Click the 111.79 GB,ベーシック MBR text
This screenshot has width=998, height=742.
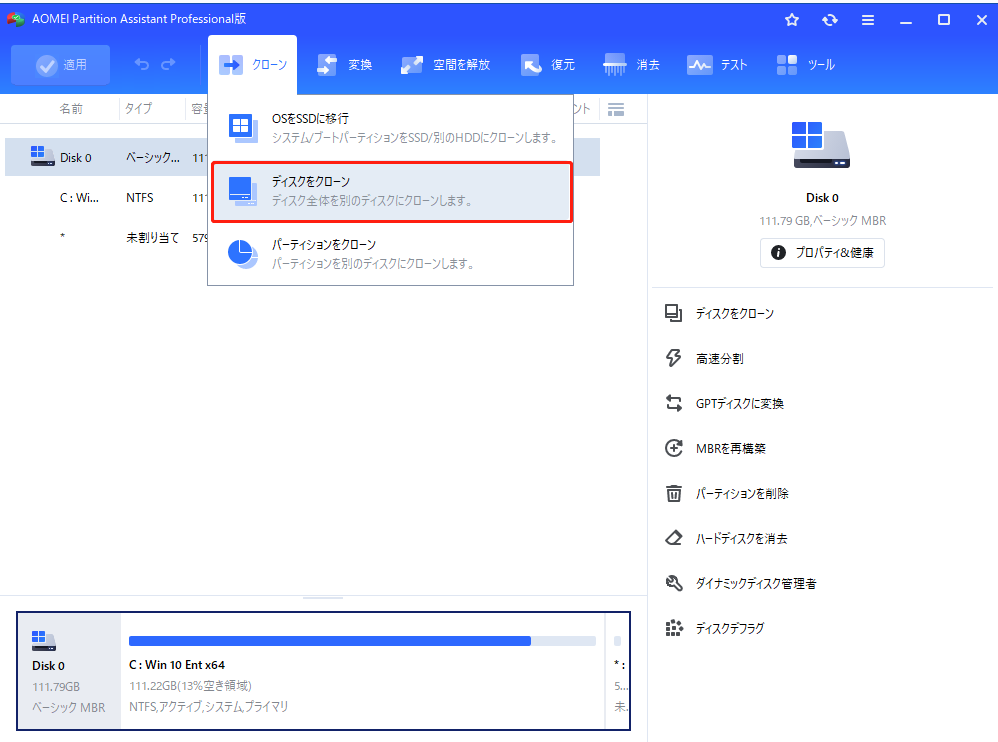[822, 221]
